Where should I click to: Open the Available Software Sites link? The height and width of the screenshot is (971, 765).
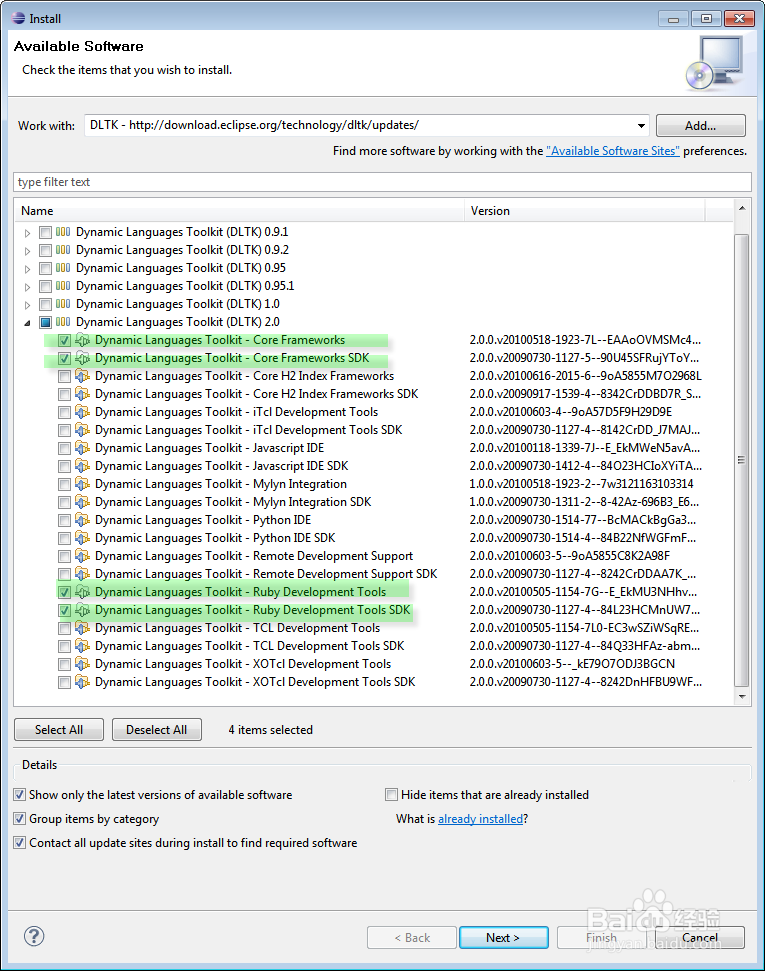[613, 150]
